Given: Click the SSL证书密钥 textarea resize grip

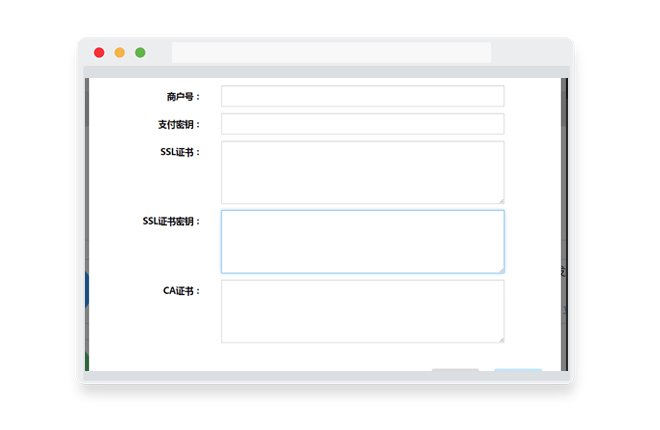Looking at the screenshot, I should (x=500, y=268).
